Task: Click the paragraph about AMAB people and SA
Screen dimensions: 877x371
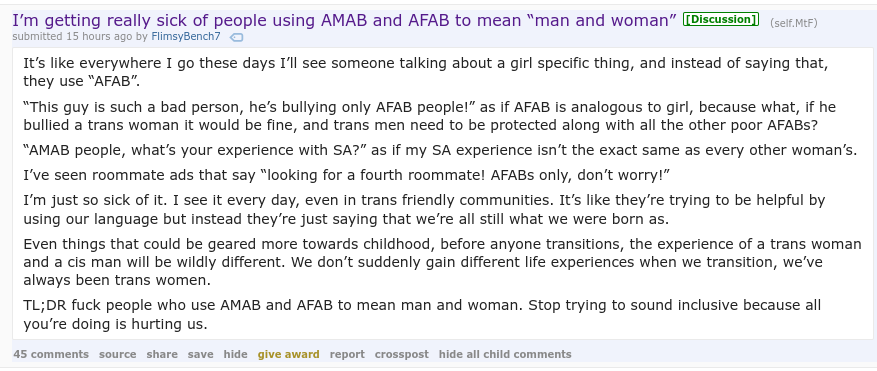Action: coord(440,150)
